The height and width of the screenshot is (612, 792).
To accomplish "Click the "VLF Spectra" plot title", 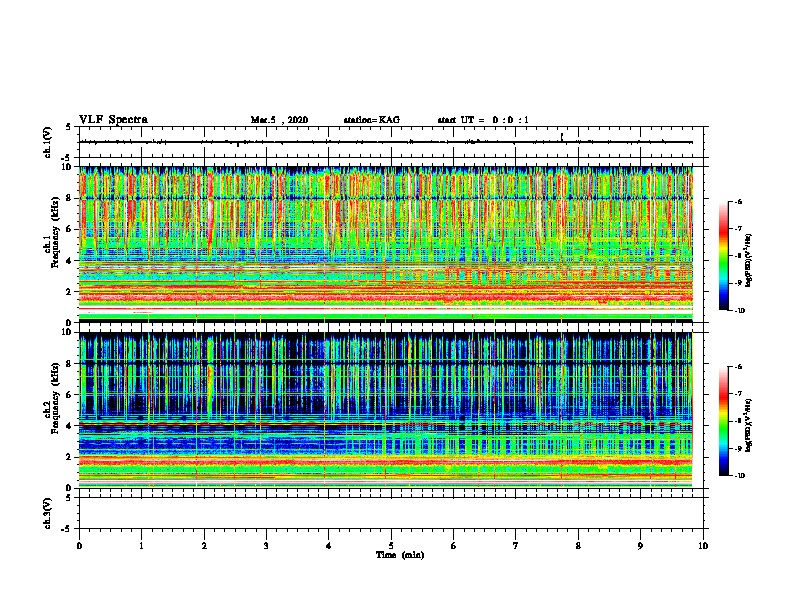I will (x=113, y=120).
